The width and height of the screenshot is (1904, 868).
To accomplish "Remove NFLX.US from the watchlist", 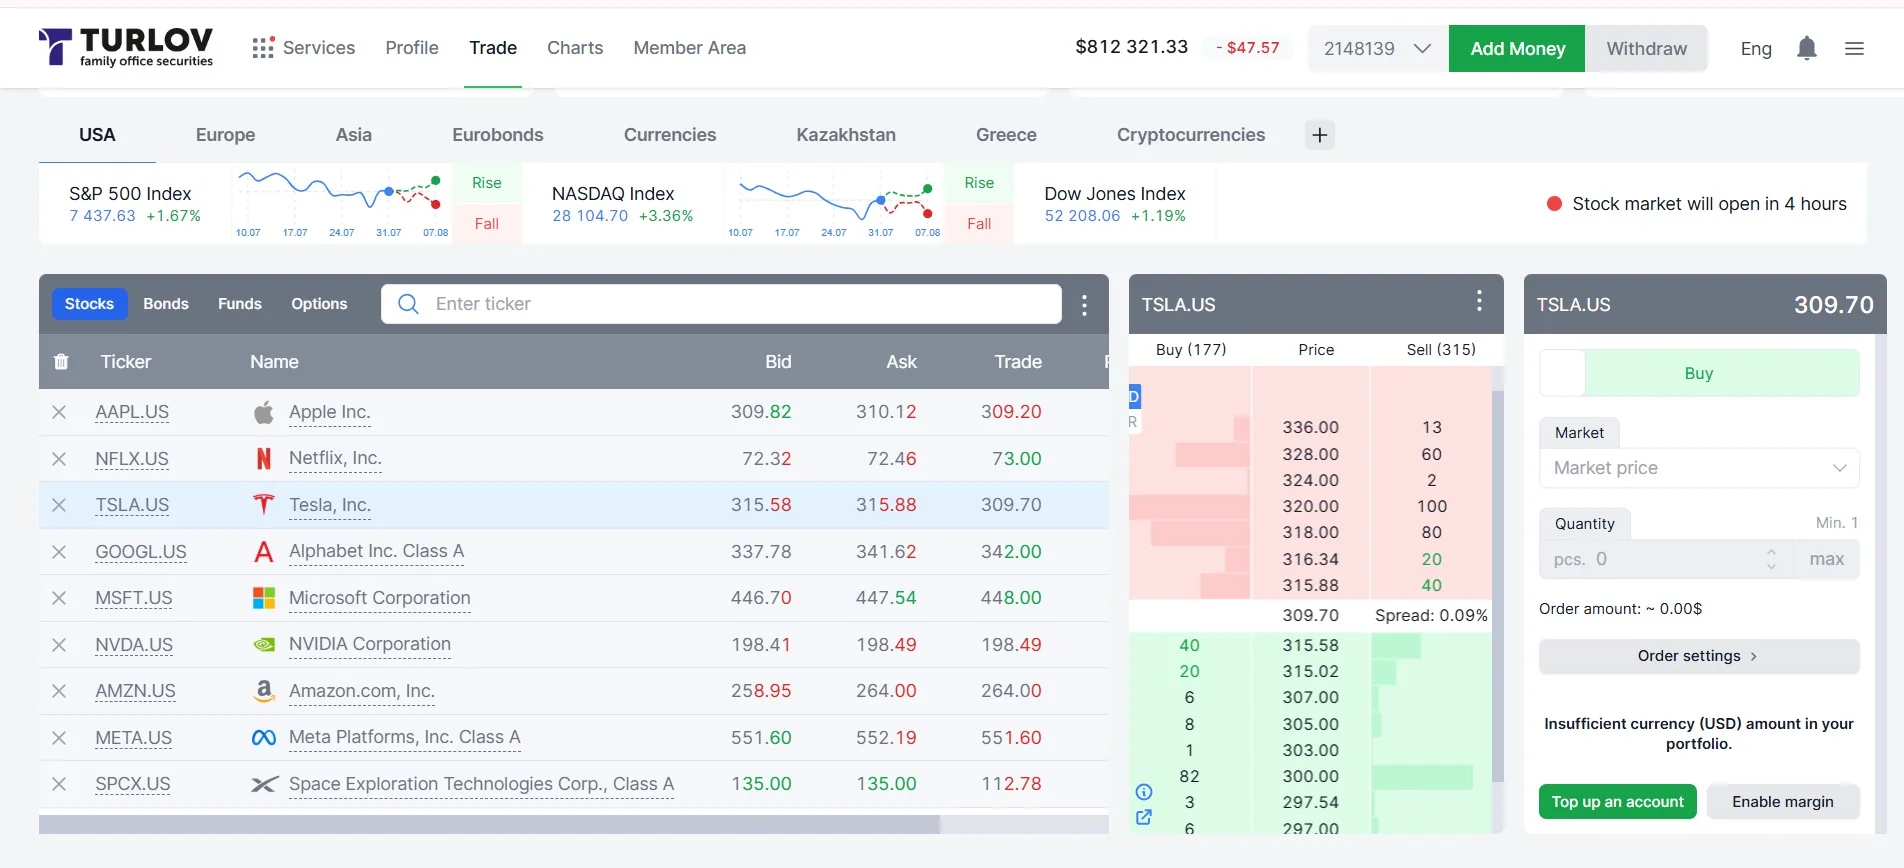I will pos(59,459).
